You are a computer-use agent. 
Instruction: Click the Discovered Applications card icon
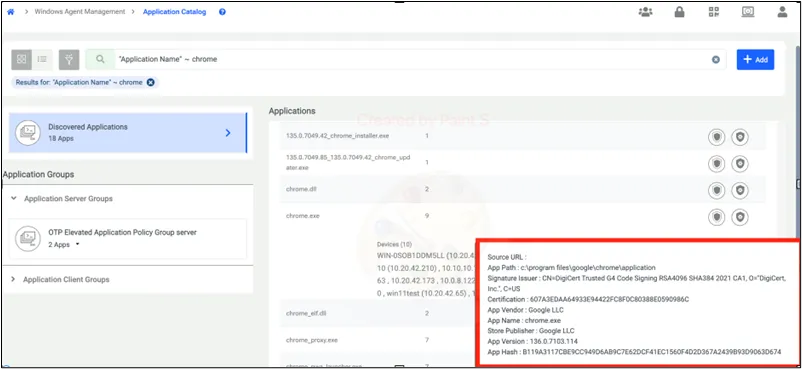click(x=28, y=133)
